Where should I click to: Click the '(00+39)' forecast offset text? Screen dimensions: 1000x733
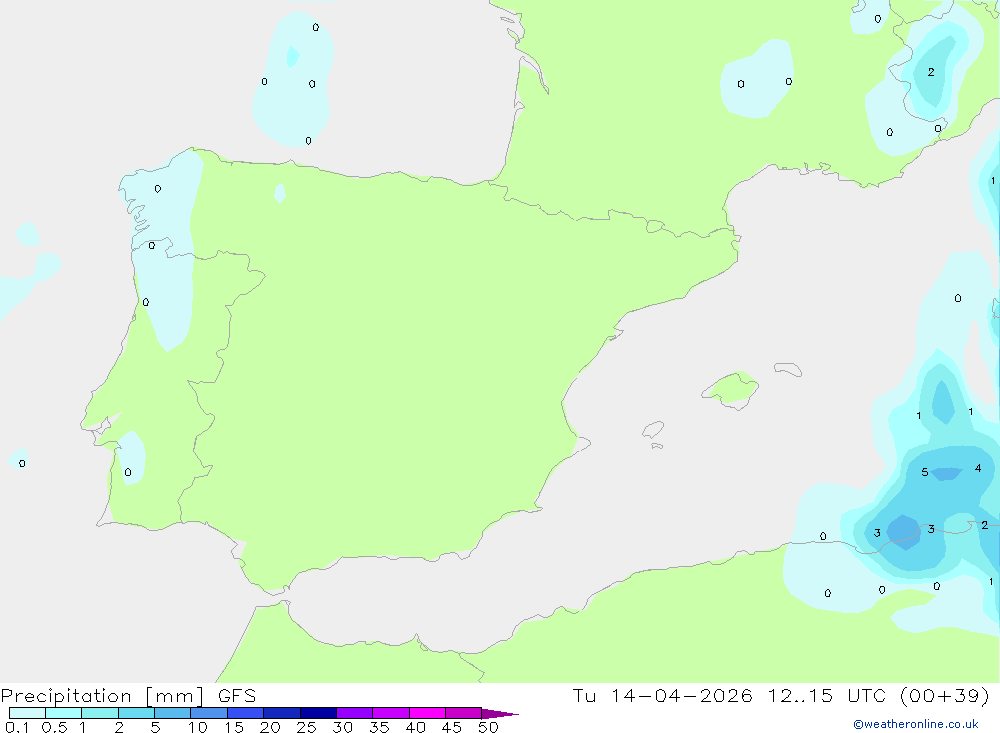tap(945, 695)
